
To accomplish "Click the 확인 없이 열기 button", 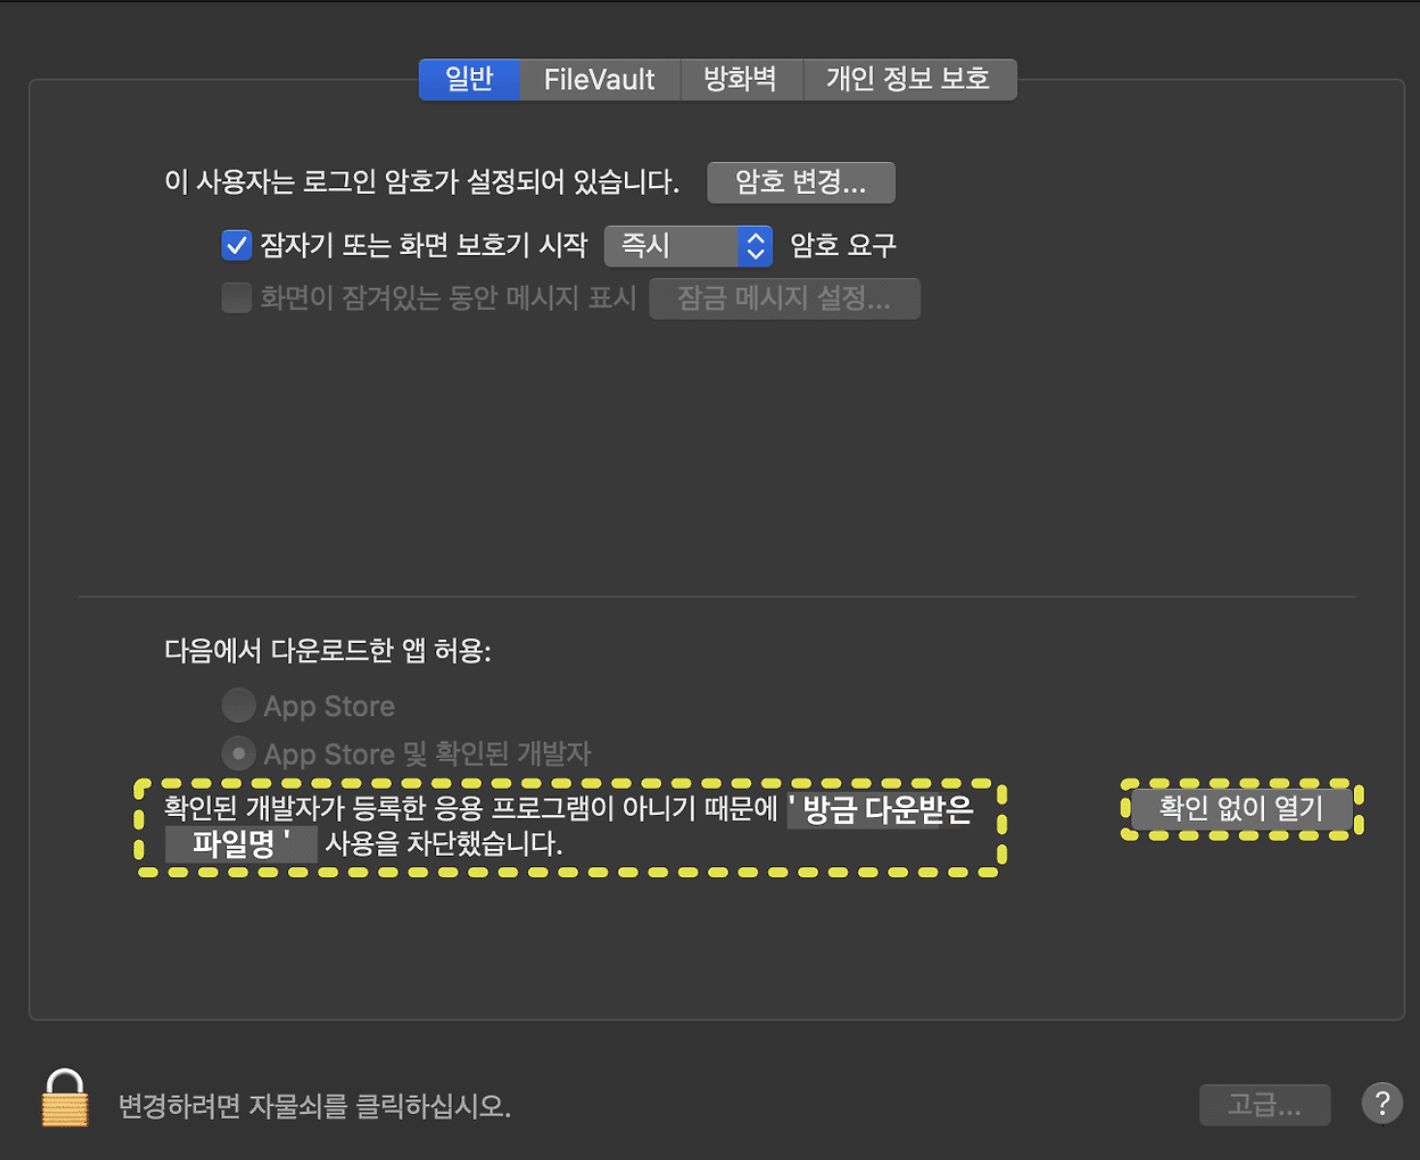I will coord(1241,808).
